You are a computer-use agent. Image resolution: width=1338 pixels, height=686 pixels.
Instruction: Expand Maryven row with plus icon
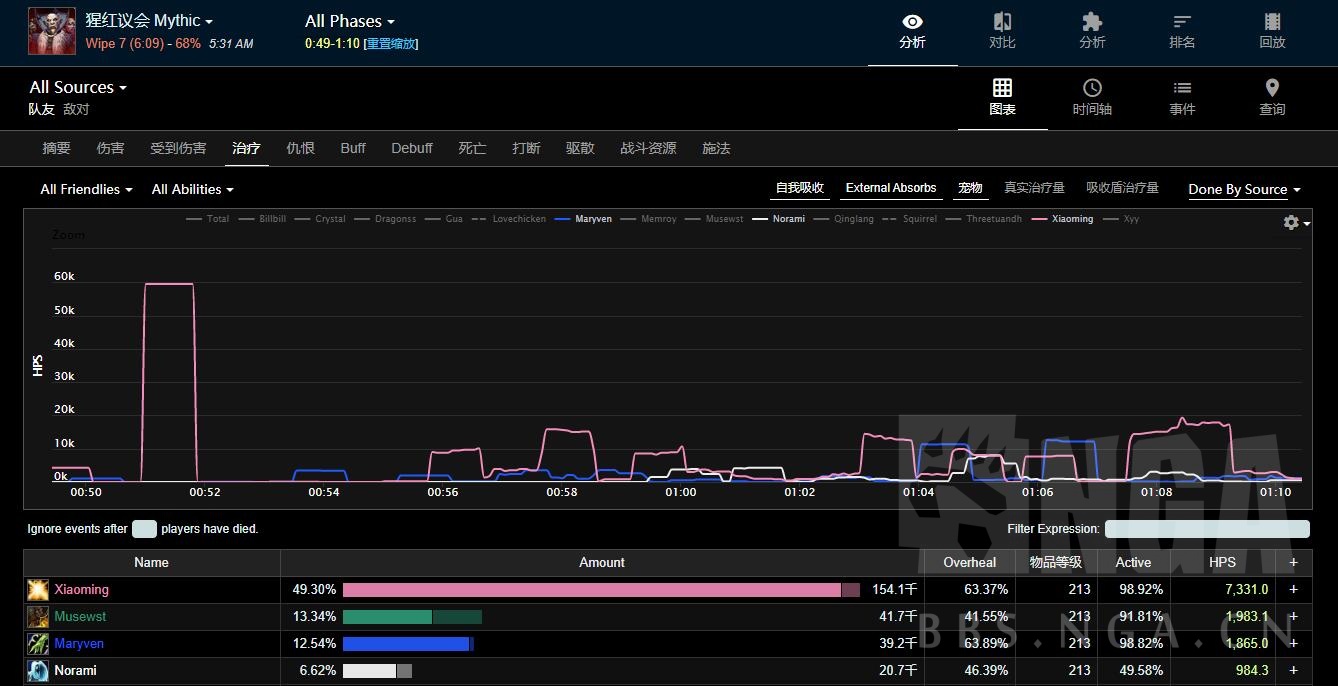[x=1293, y=644]
